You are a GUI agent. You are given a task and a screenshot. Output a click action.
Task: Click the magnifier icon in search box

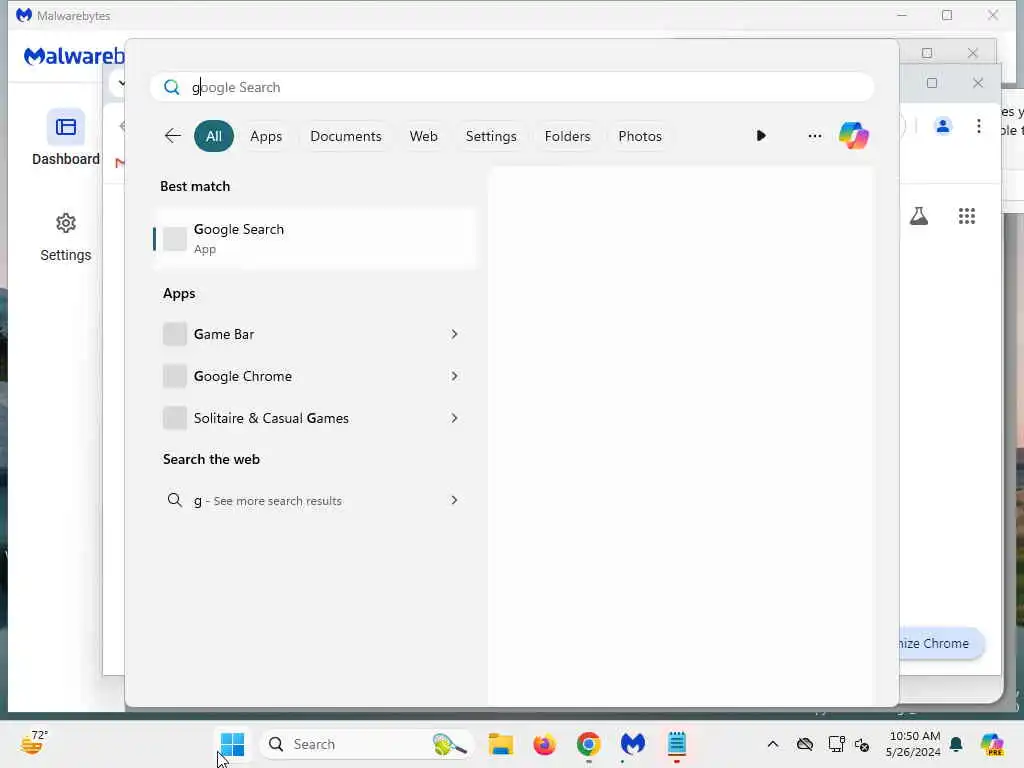pyautogui.click(x=172, y=87)
